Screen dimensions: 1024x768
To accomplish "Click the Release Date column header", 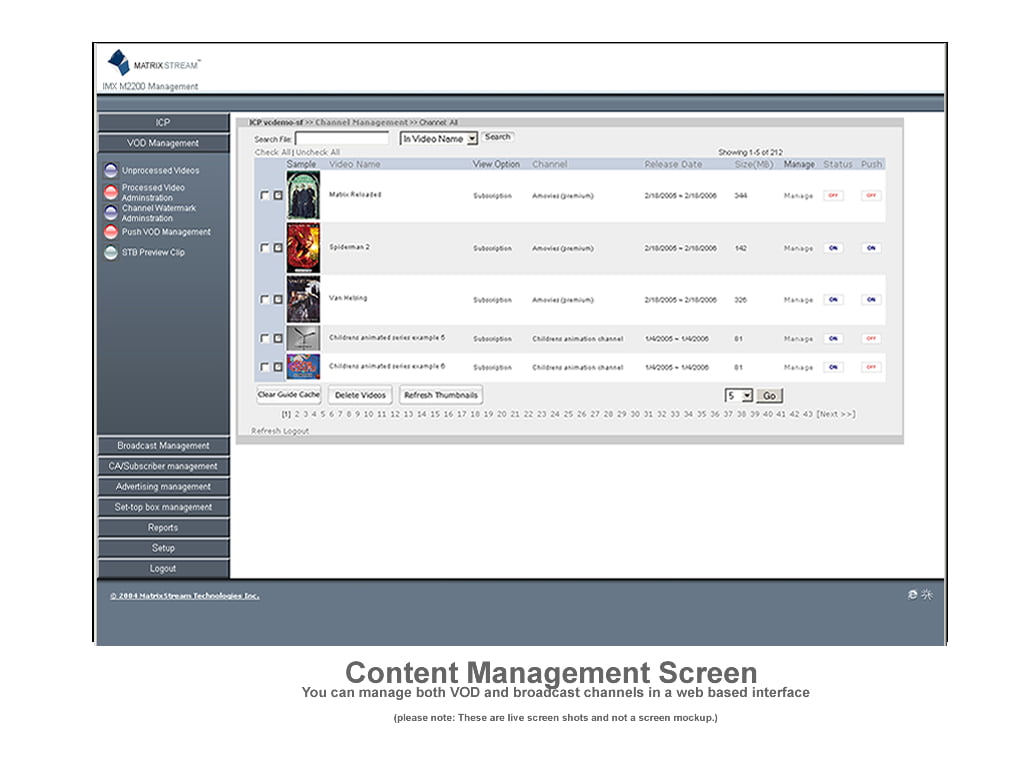I will [673, 165].
